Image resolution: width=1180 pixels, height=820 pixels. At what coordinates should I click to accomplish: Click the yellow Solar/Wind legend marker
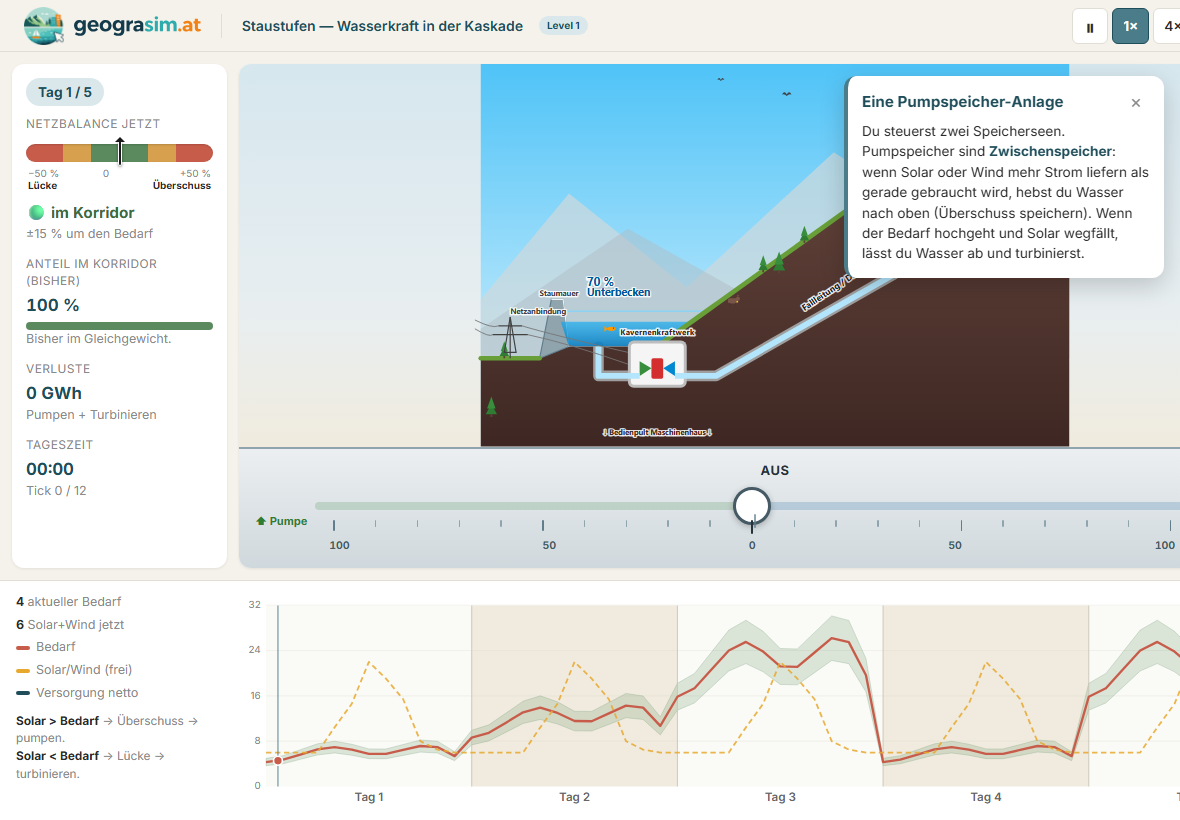(x=23, y=670)
